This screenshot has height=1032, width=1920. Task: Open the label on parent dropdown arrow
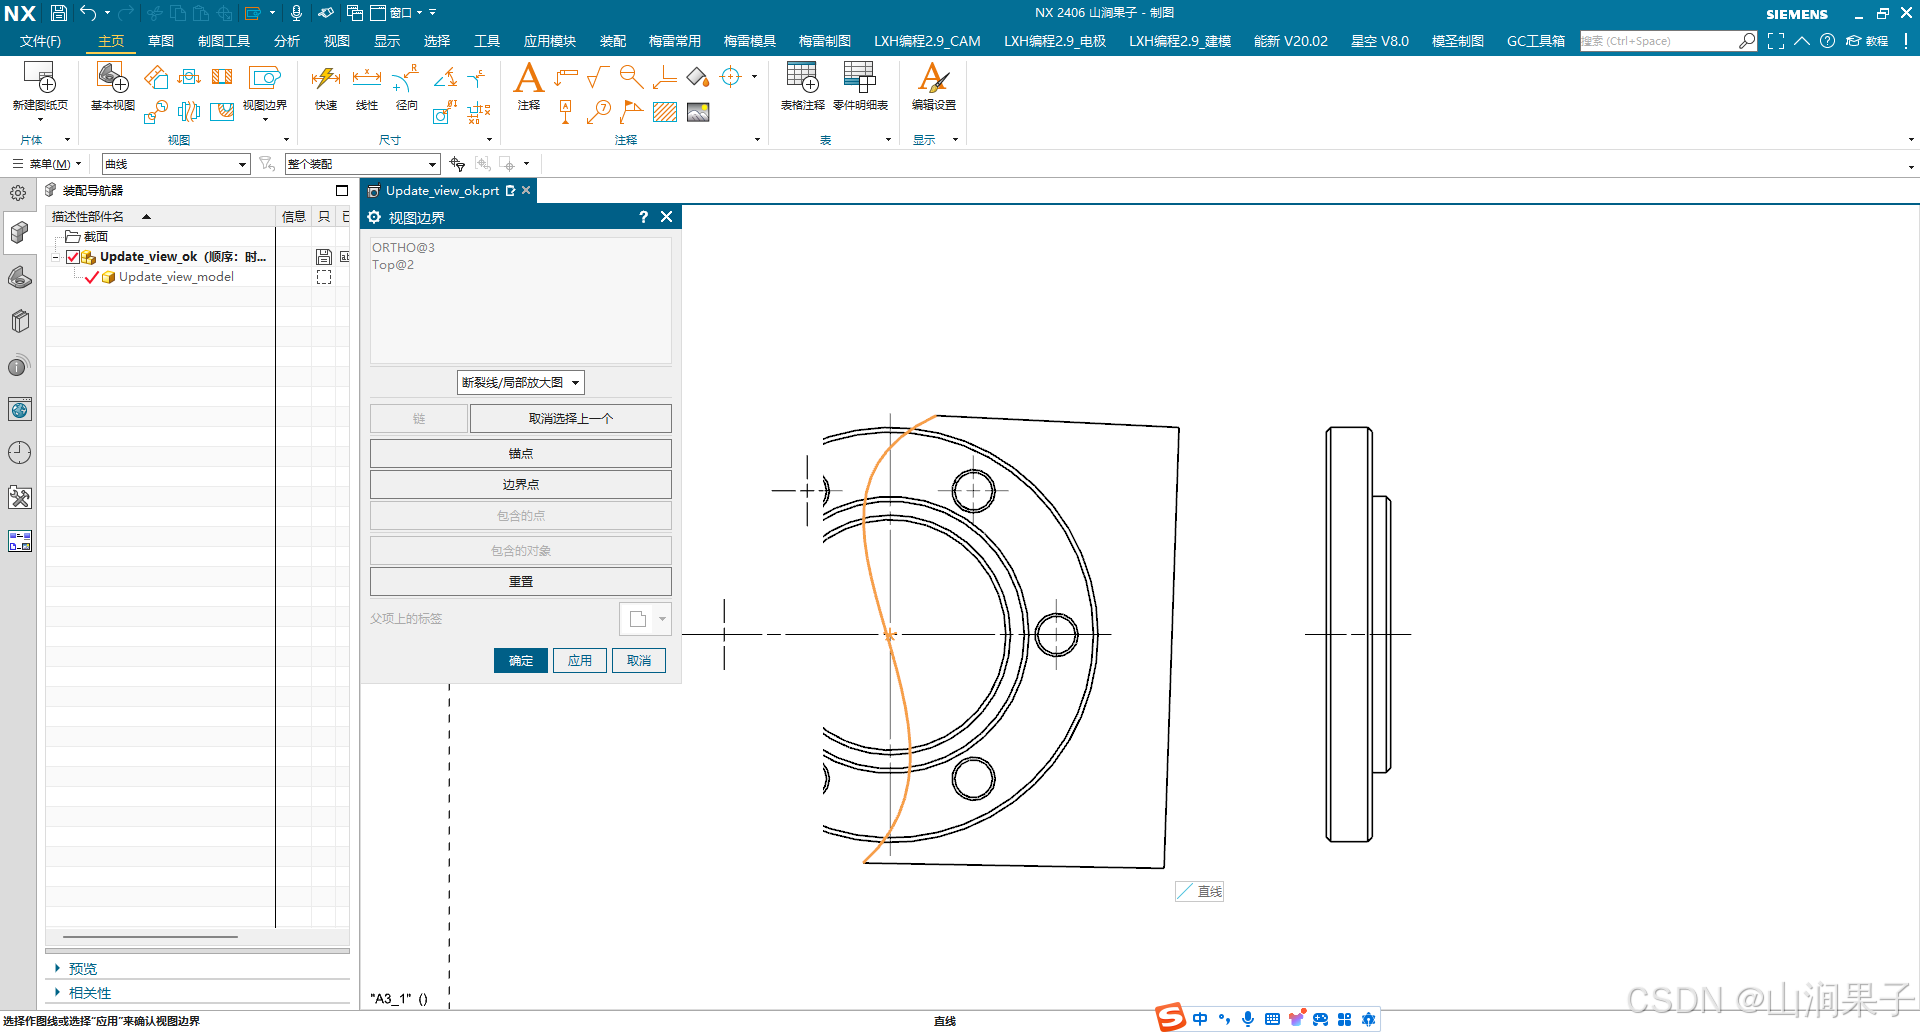(662, 619)
